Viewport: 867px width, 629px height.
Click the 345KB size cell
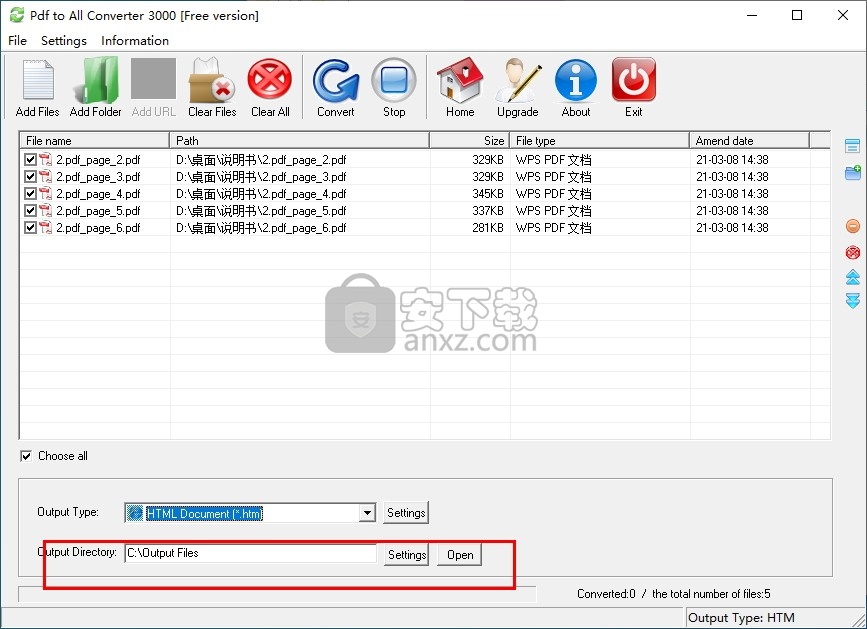click(488, 194)
